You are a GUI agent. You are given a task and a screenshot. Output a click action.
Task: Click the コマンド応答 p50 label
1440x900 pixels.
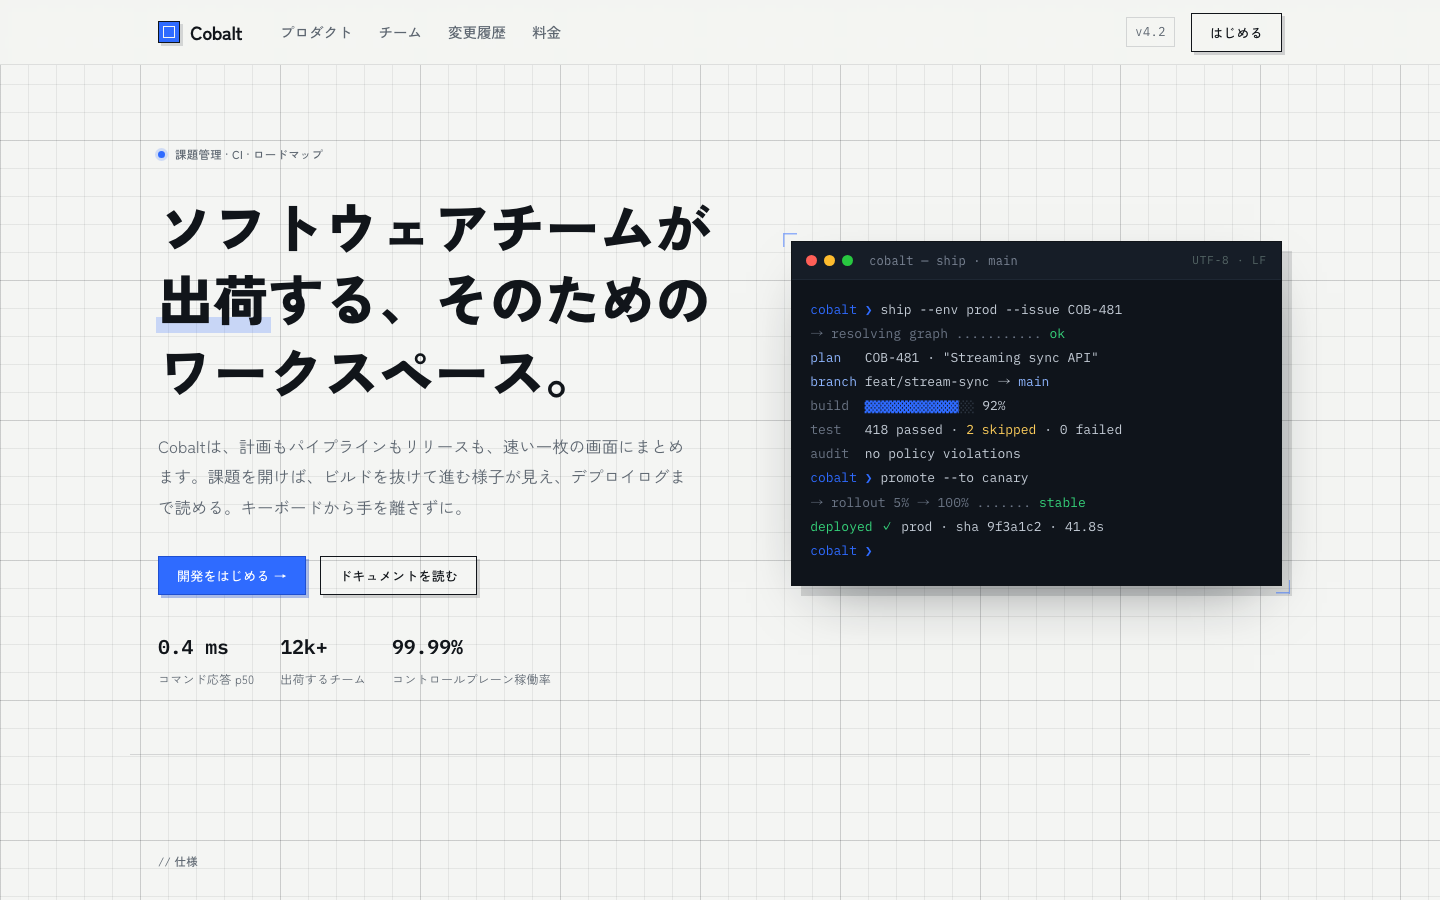tap(206, 680)
